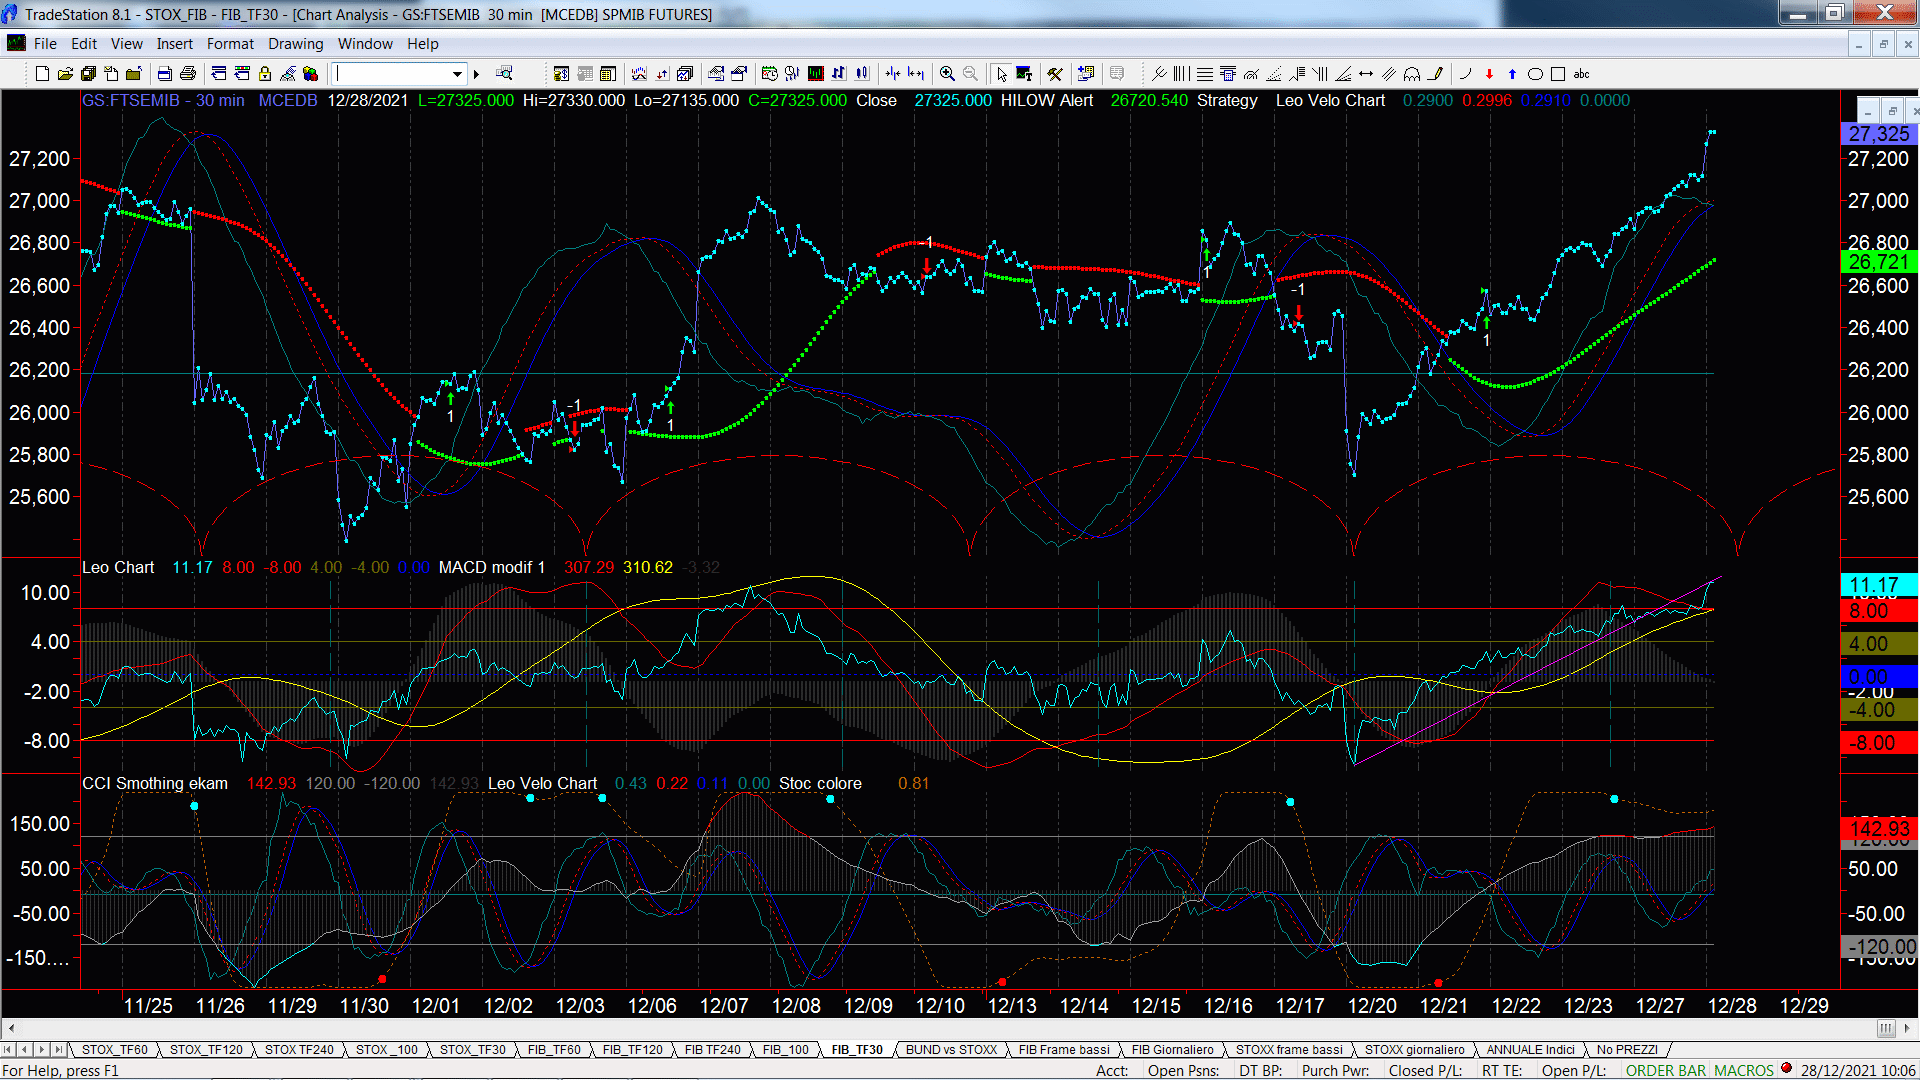The width and height of the screenshot is (1920, 1080).
Task: Click the Save all stacked disks icon
Action: (88, 74)
